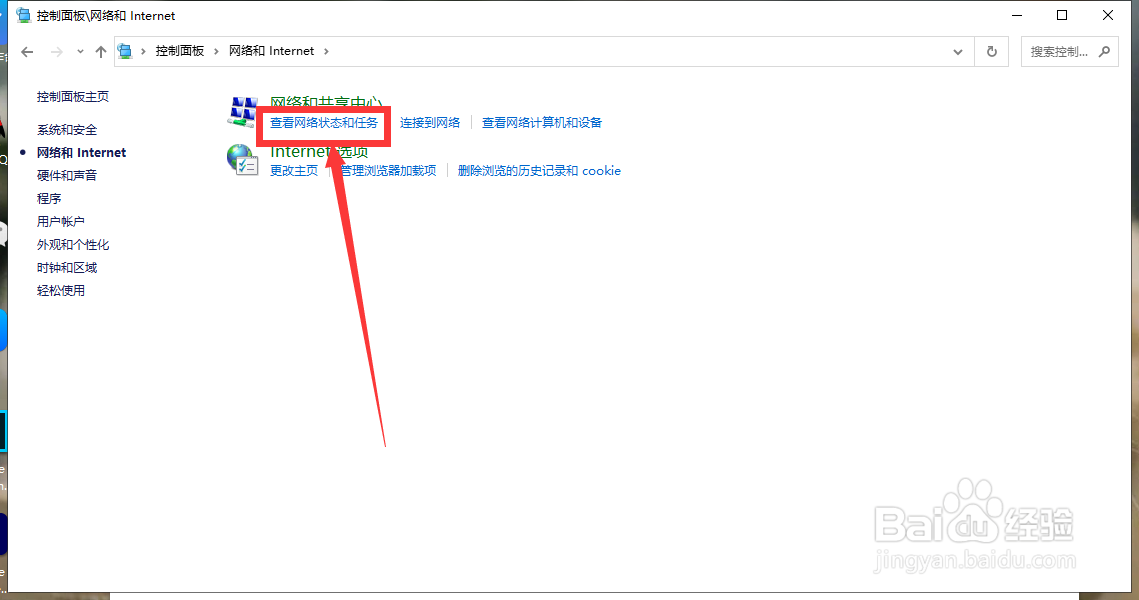Open 网络和共享中心 via its monitor icon
Image resolution: width=1139 pixels, height=600 pixels.
click(x=242, y=110)
